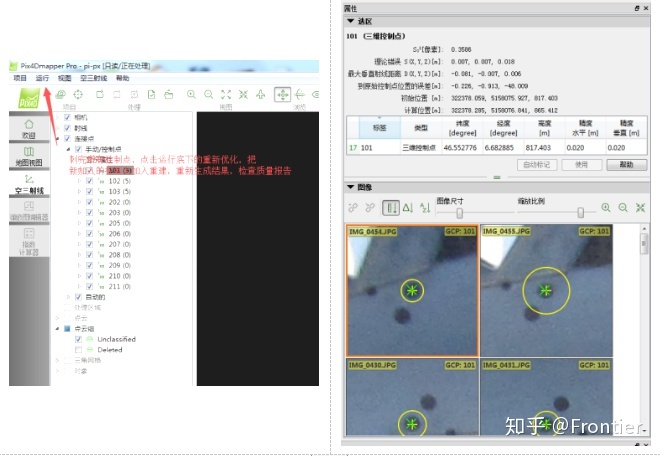The height and width of the screenshot is (456, 660).
Task: Open the 空三射线 menu
Action: pyautogui.click(x=93, y=78)
